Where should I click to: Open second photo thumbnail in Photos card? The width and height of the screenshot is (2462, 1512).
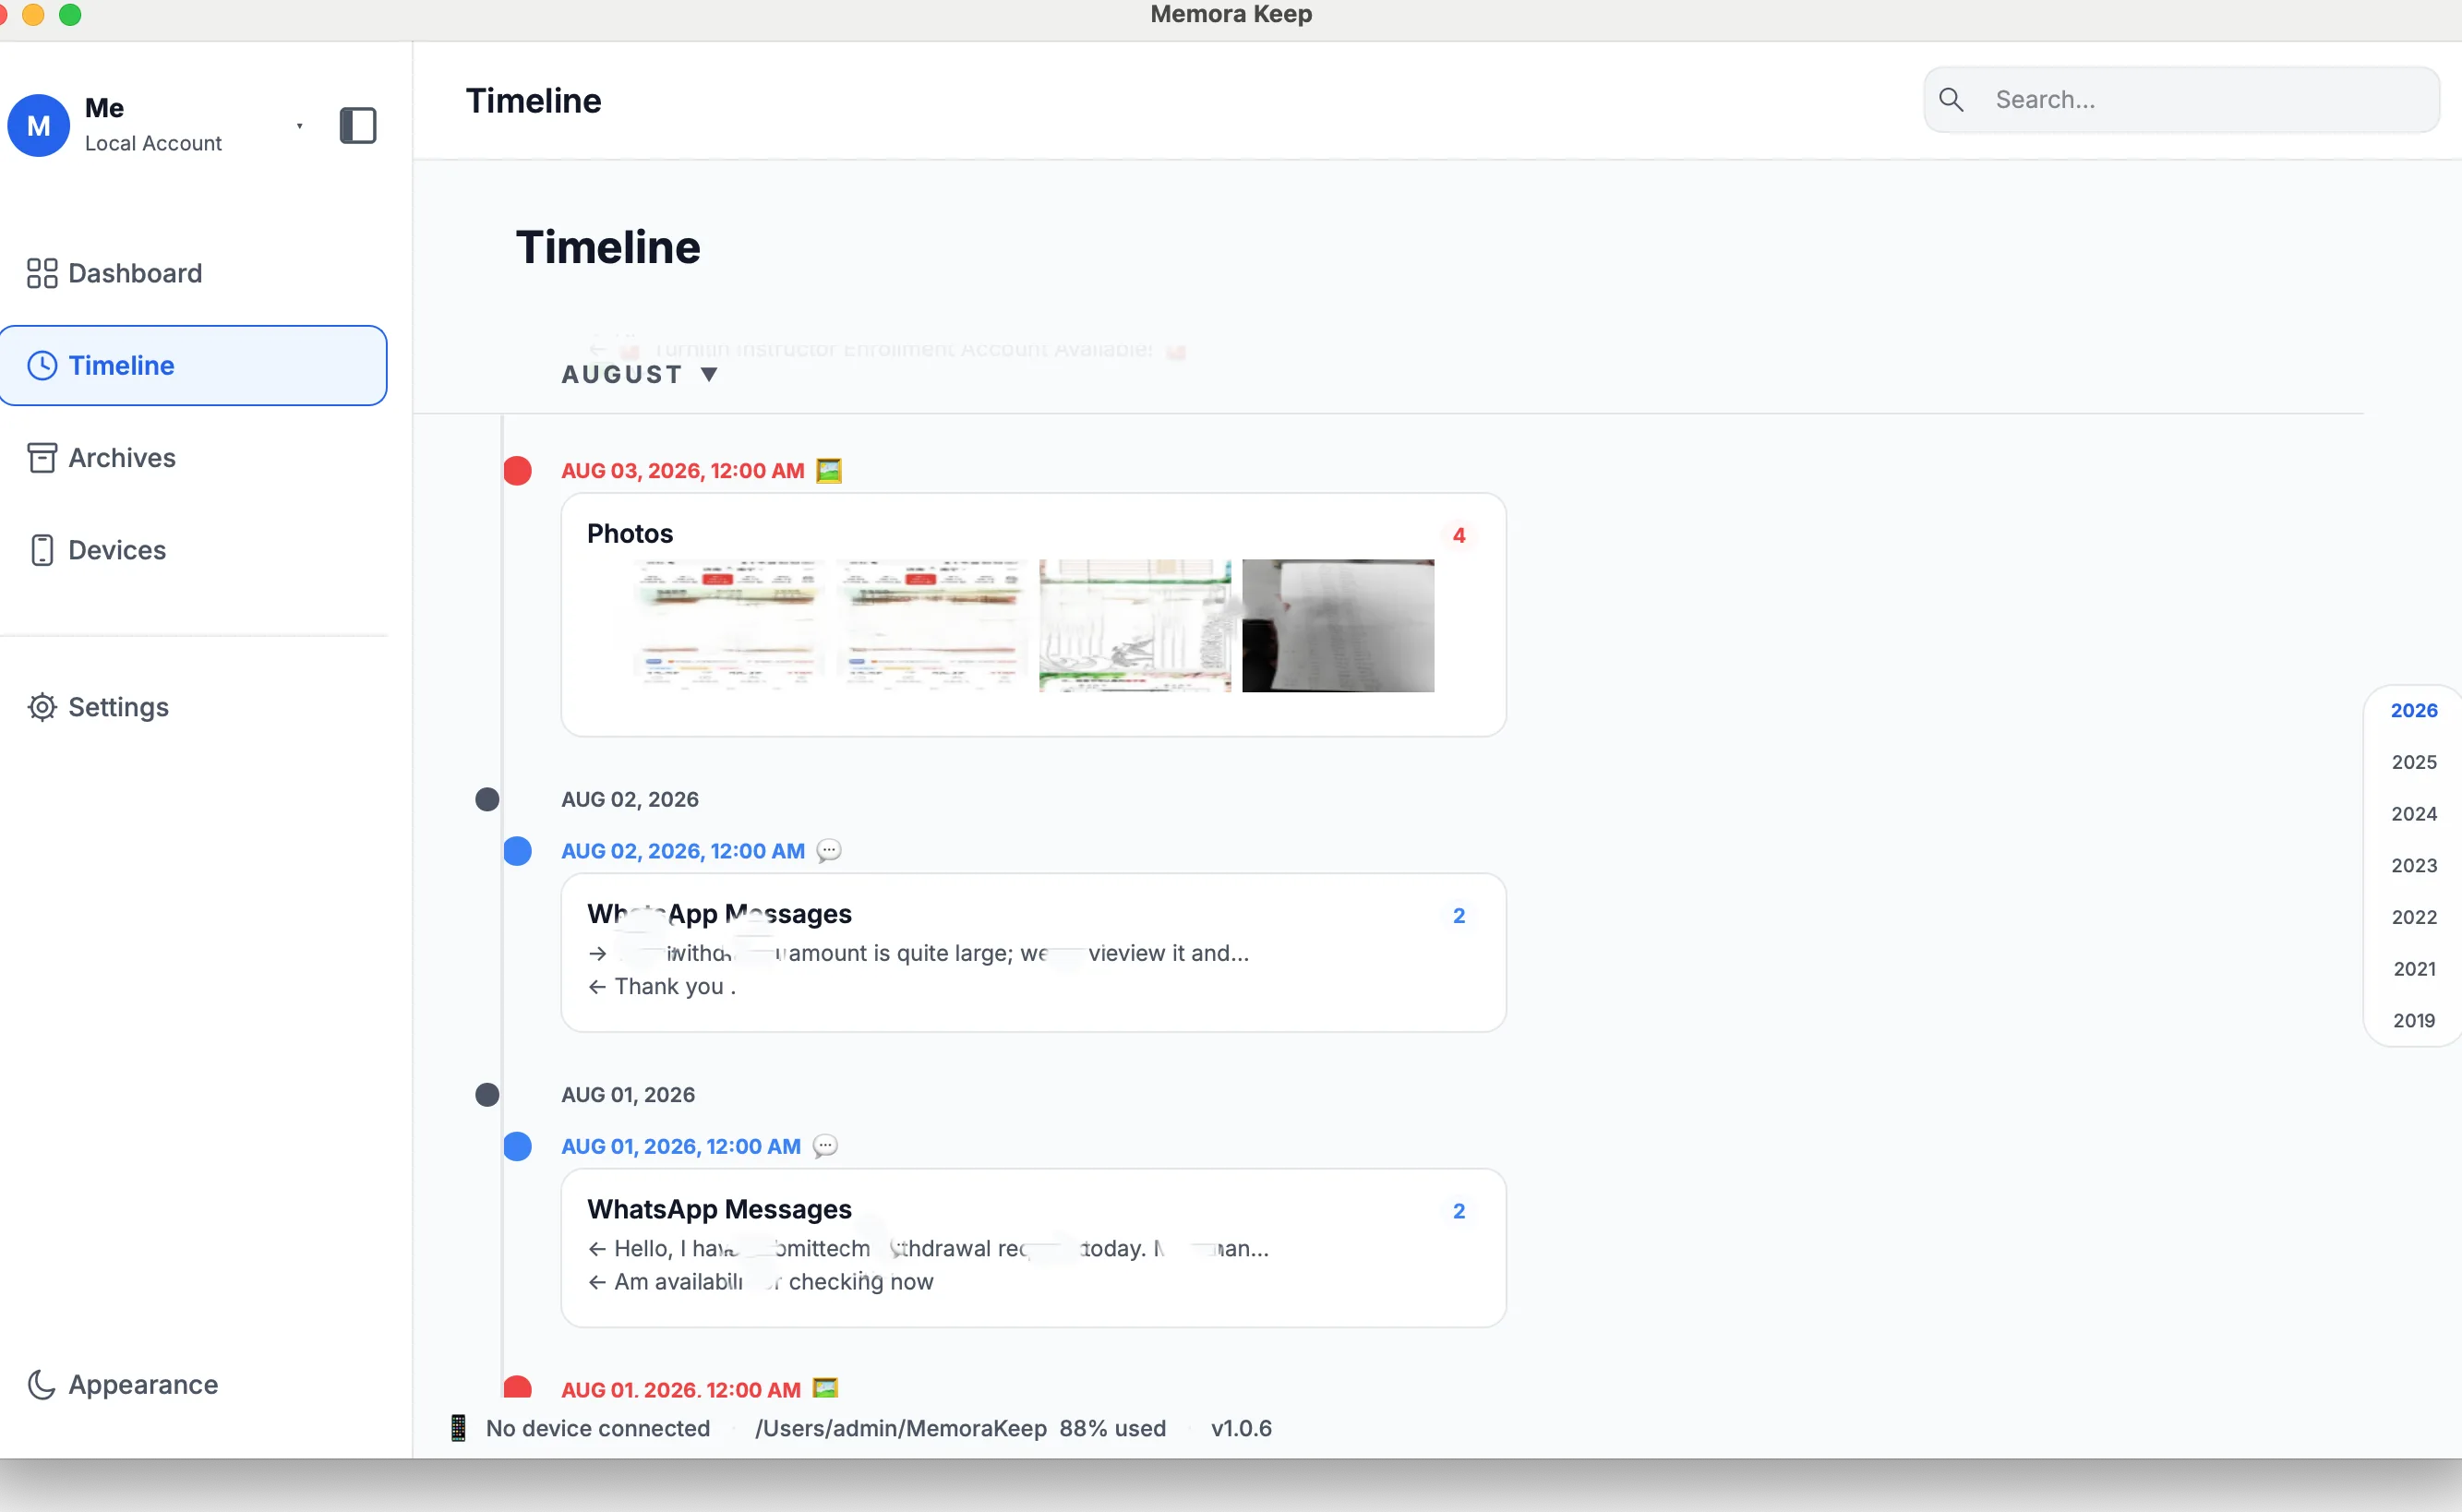(x=932, y=625)
